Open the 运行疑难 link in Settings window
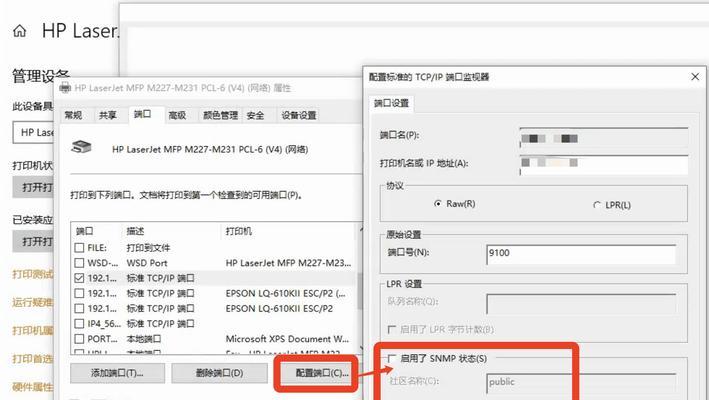 (33, 302)
